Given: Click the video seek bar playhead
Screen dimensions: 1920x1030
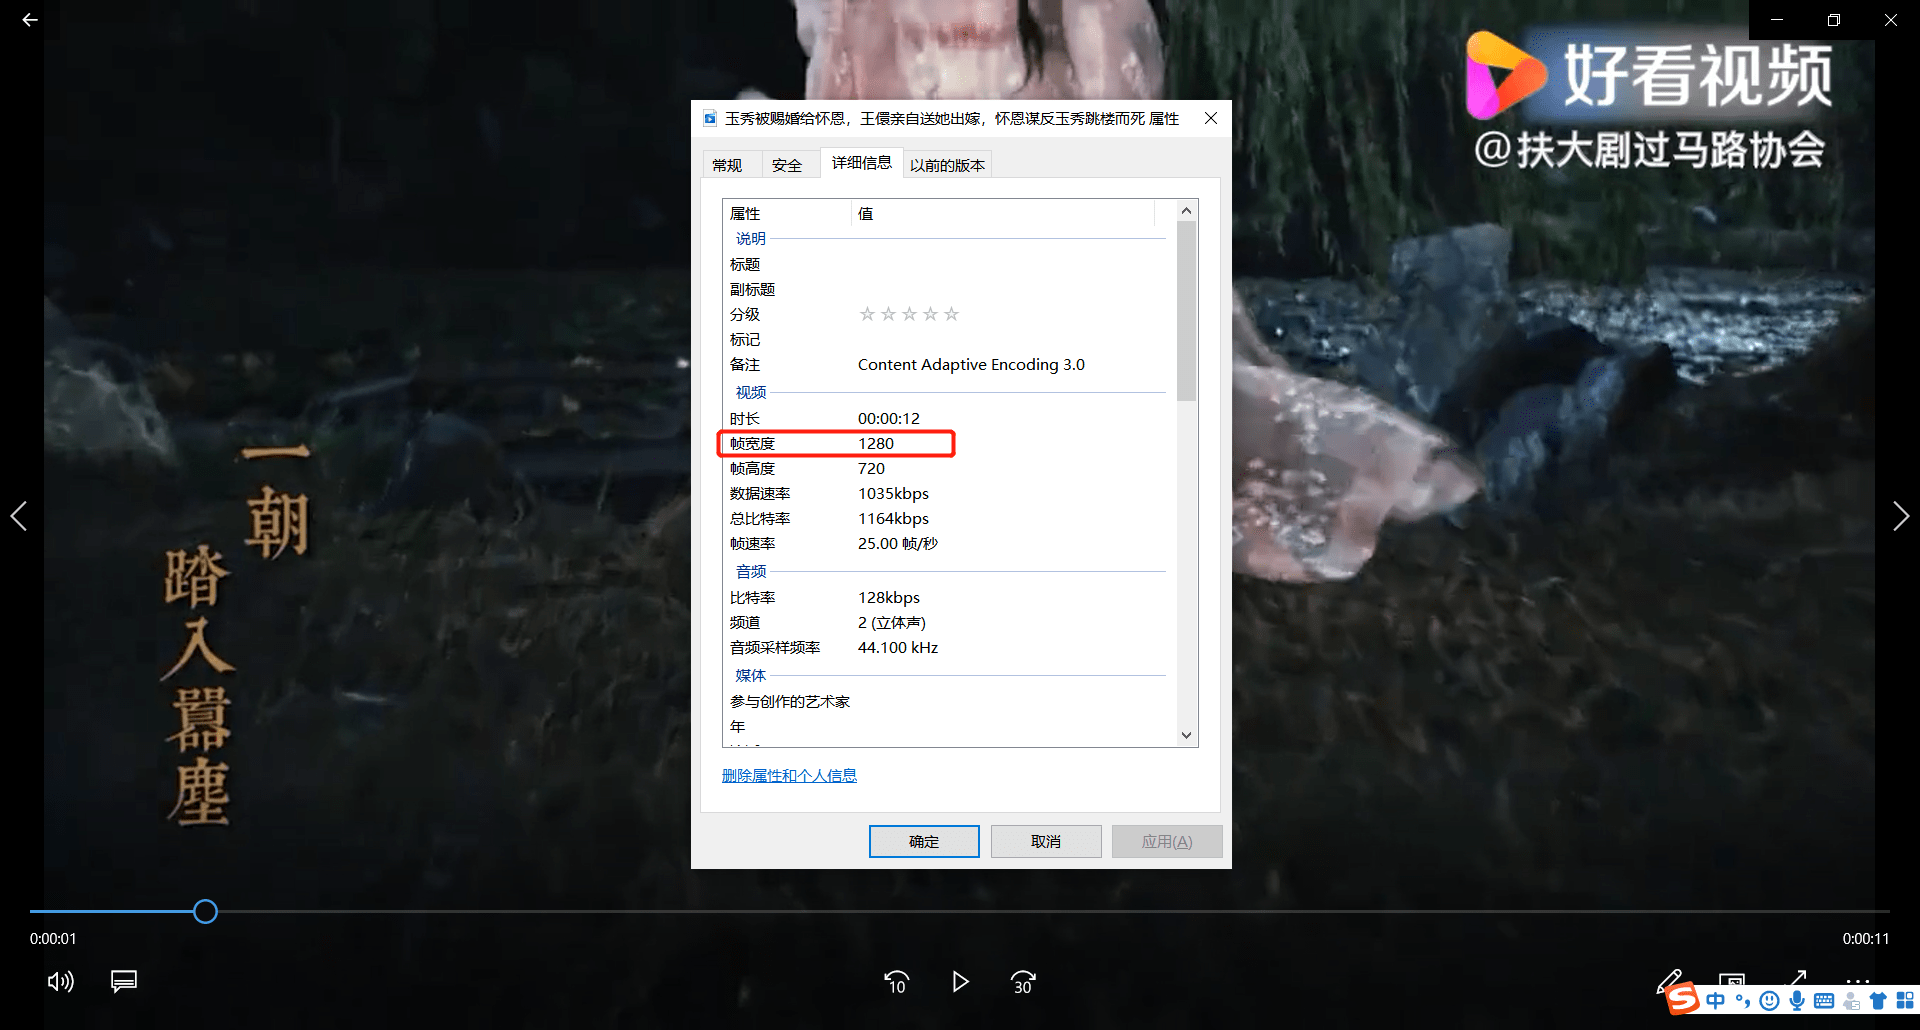Looking at the screenshot, I should pyautogui.click(x=205, y=911).
